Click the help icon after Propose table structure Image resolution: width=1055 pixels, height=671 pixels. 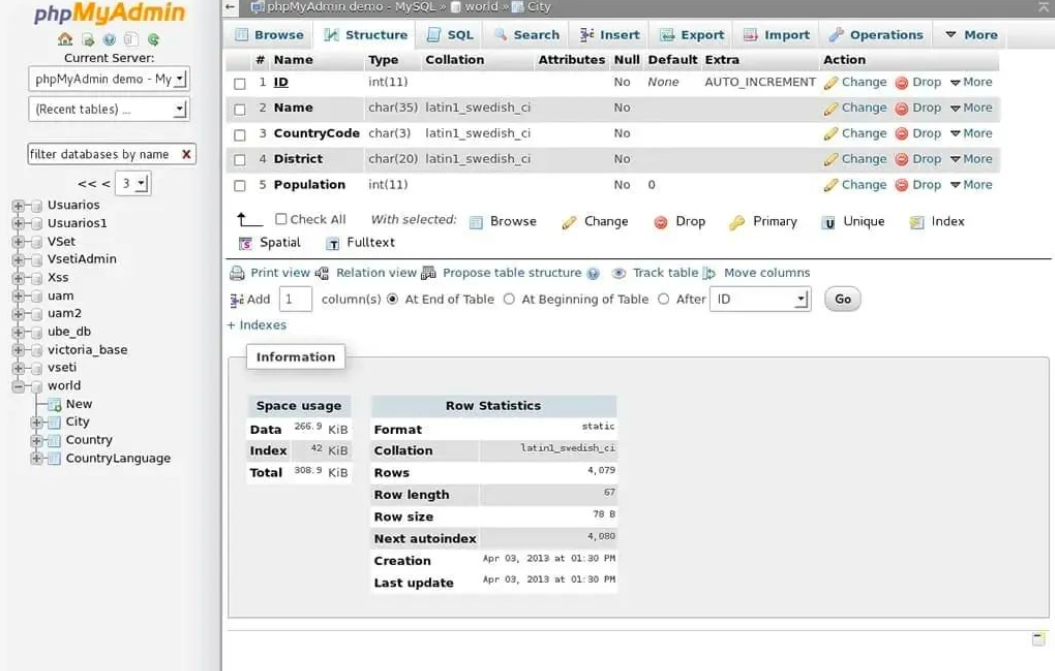point(593,273)
